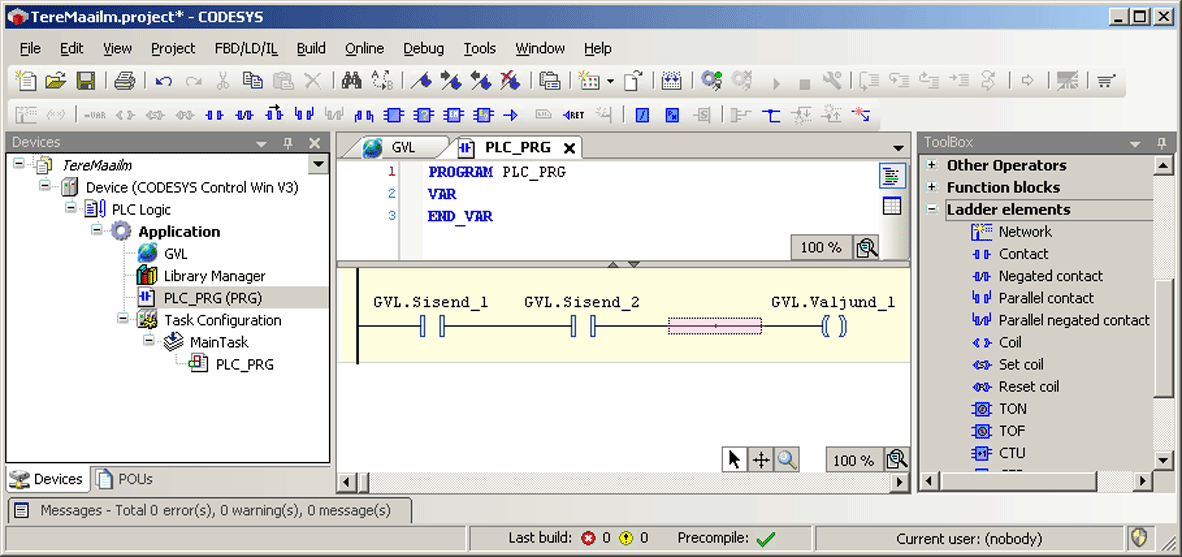Open the Build menu

pos(311,48)
